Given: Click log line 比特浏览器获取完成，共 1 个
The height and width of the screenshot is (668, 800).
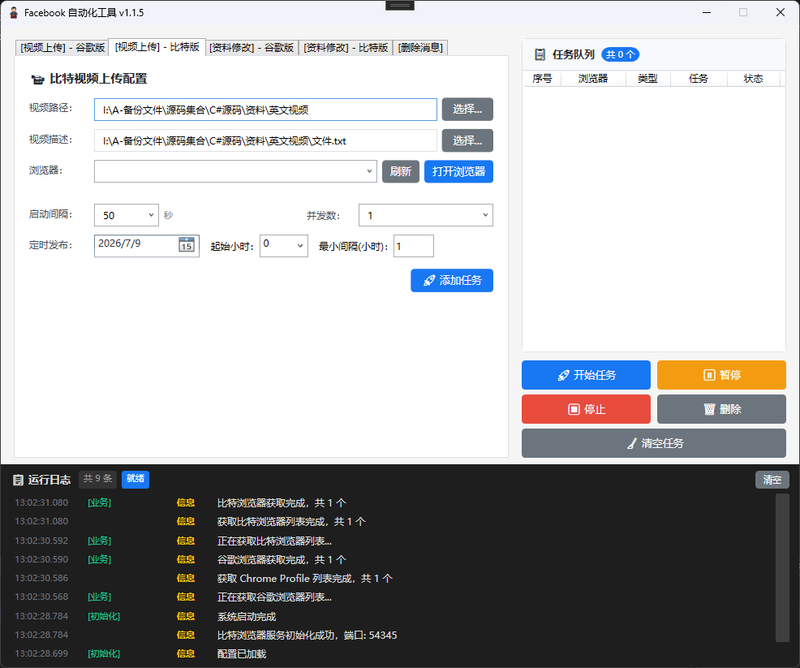Looking at the screenshot, I should coord(282,503).
